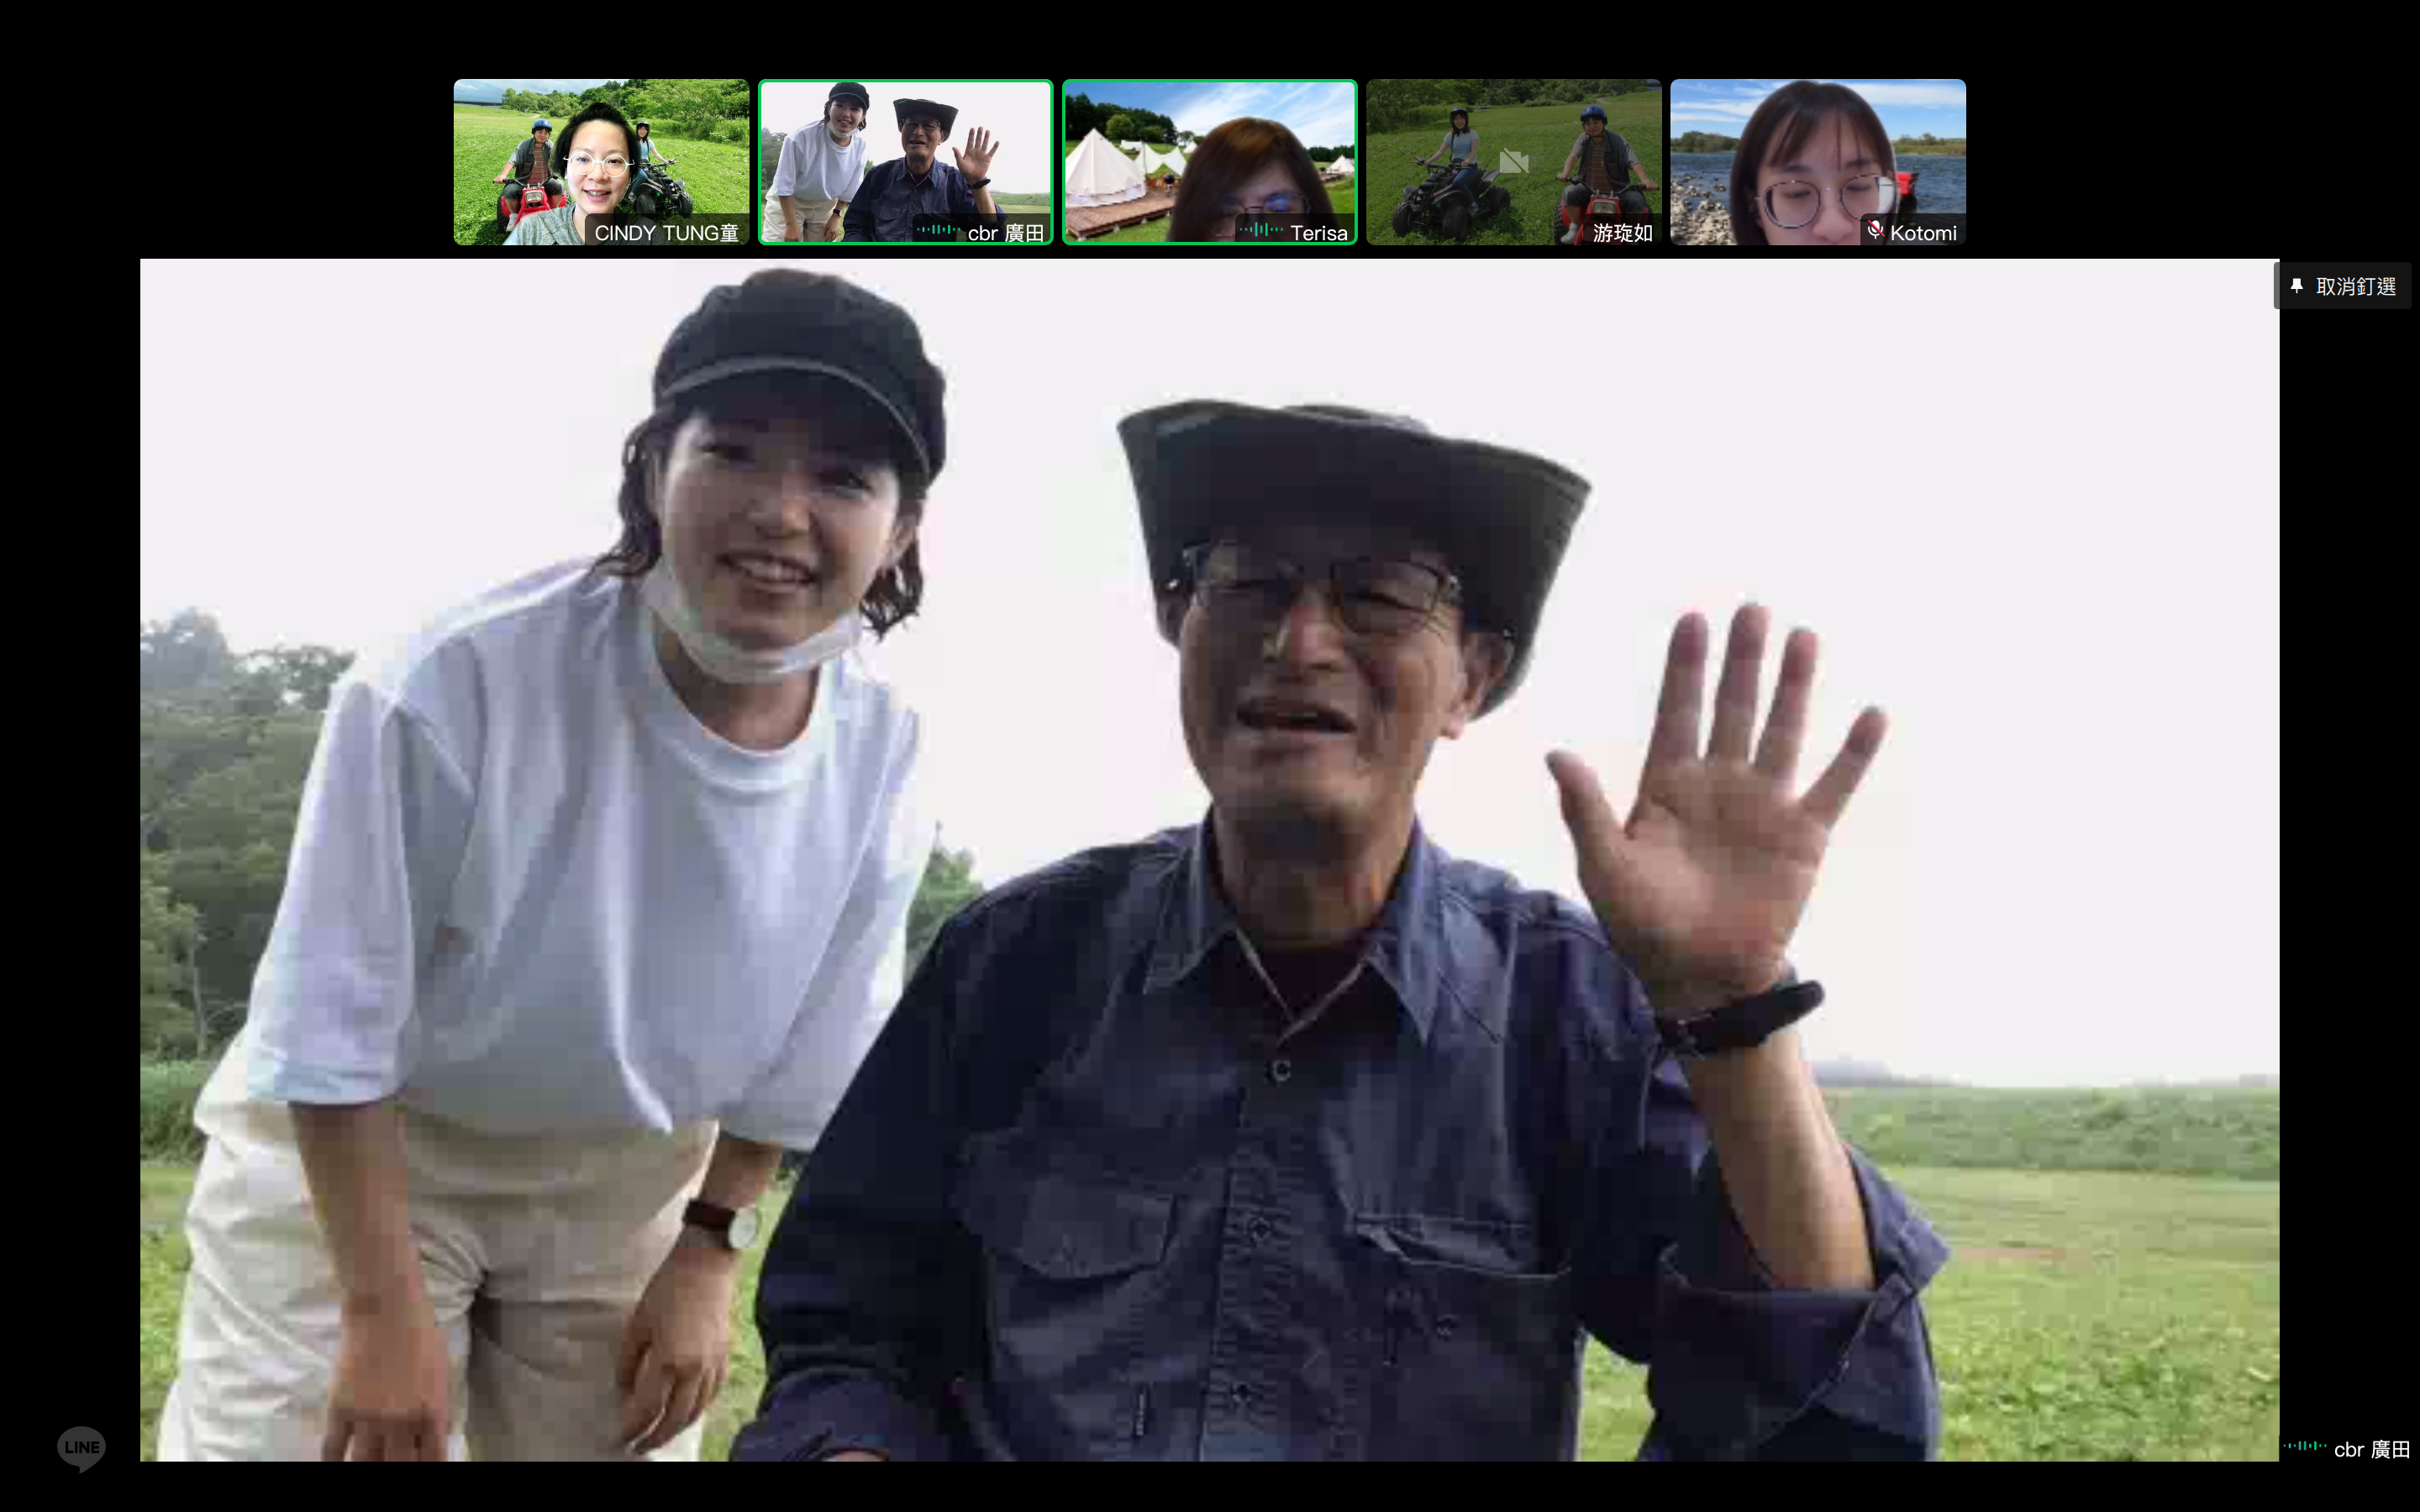Click cbr 廣田 label below pinned video

pos(2371,1449)
